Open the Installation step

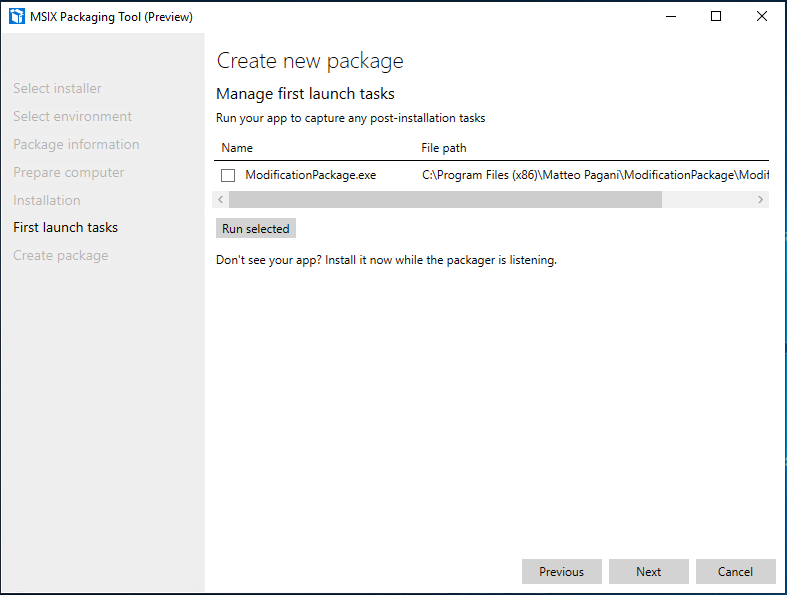coord(47,200)
